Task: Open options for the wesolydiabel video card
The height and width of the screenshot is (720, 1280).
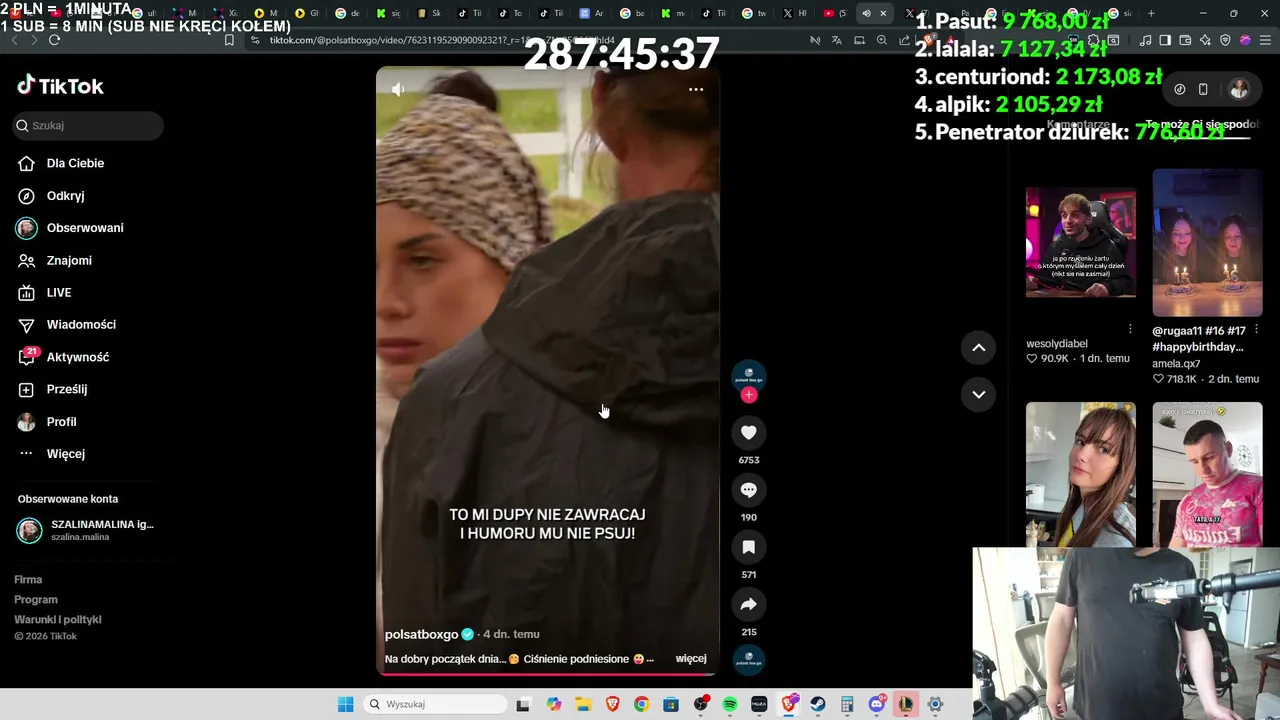Action: 1130,329
